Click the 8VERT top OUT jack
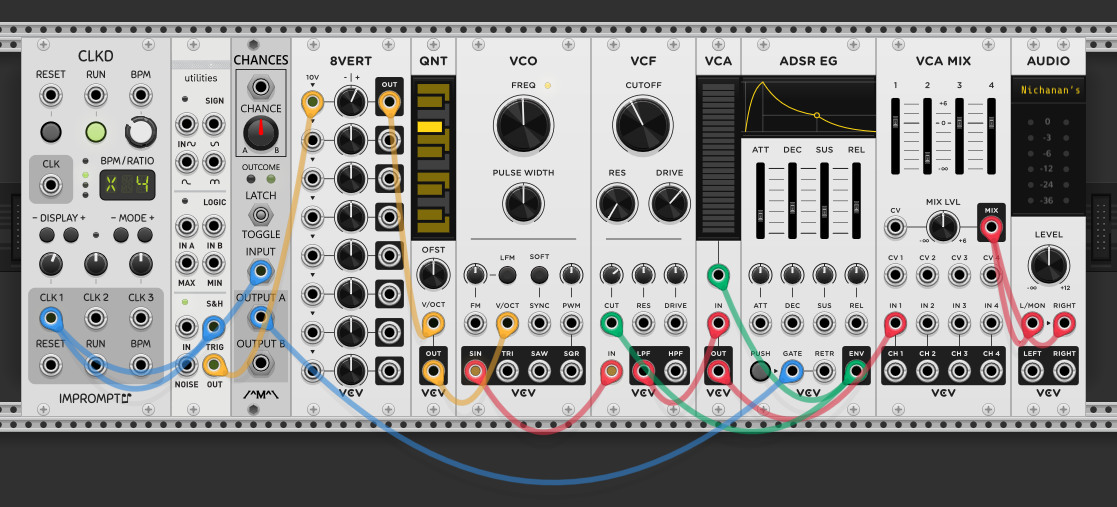 pos(389,103)
